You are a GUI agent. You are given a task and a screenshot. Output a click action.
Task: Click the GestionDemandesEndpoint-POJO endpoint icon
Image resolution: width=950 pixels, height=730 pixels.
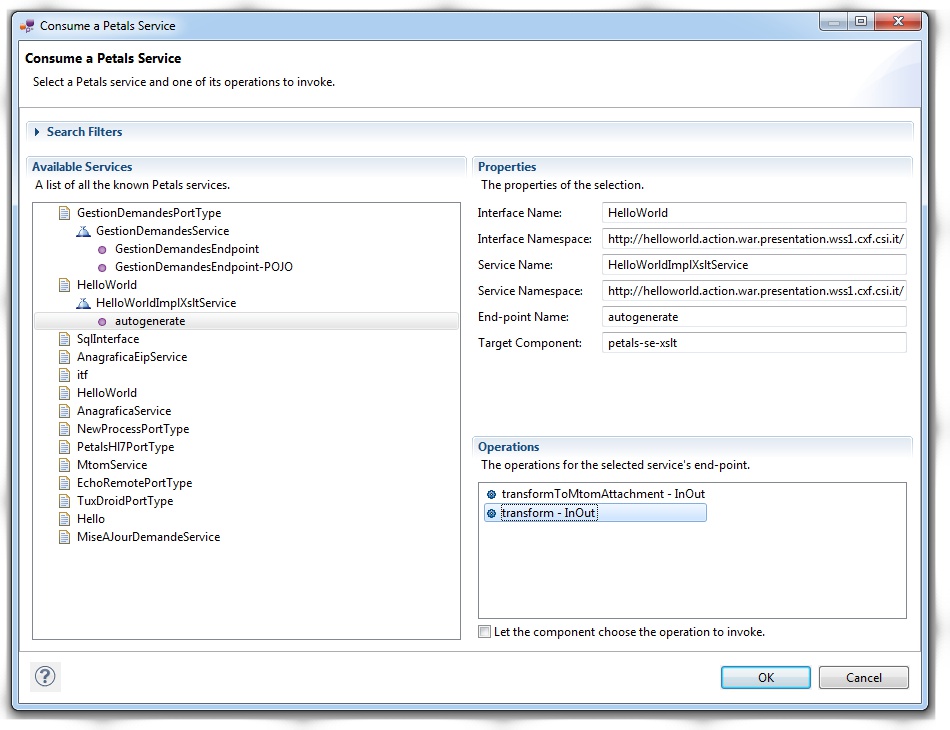tap(103, 267)
